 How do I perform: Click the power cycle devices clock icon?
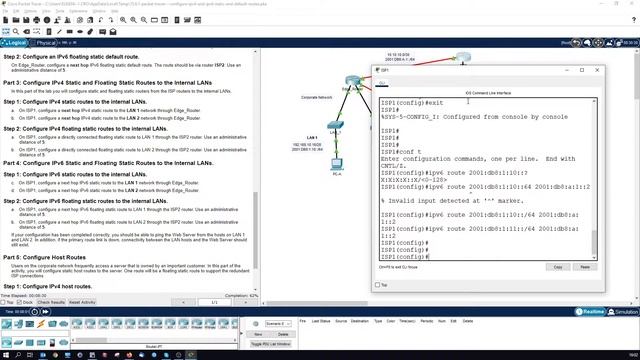tap(35, 312)
